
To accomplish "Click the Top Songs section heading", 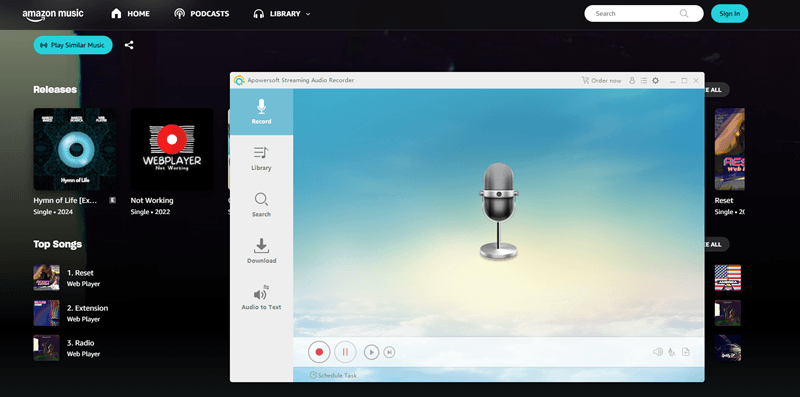I will coord(58,244).
